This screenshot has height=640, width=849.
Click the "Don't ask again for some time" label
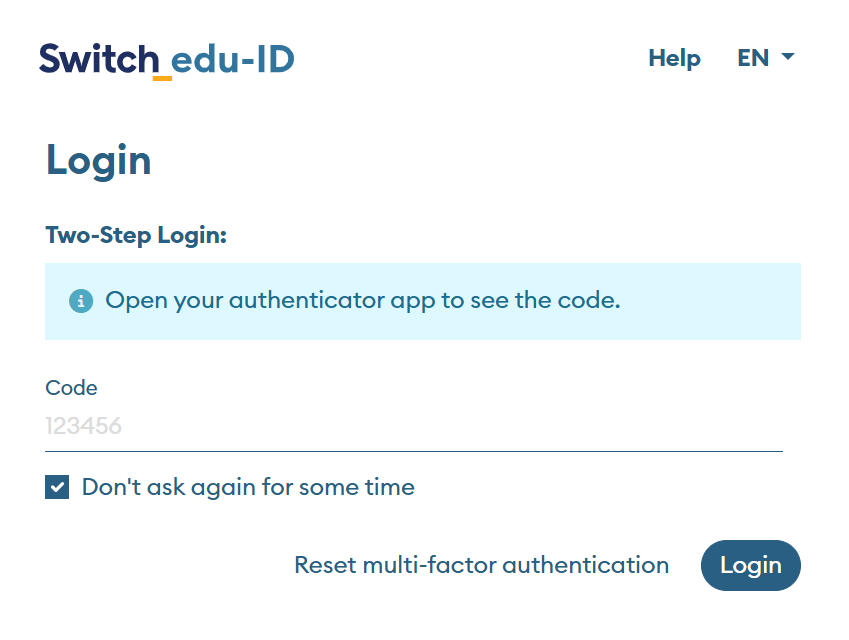click(248, 488)
